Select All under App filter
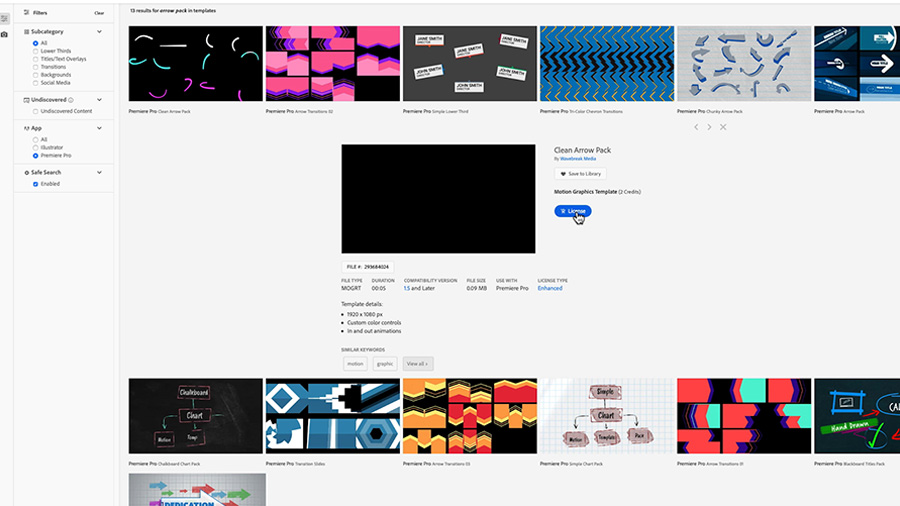The width and height of the screenshot is (900, 506). coord(36,139)
